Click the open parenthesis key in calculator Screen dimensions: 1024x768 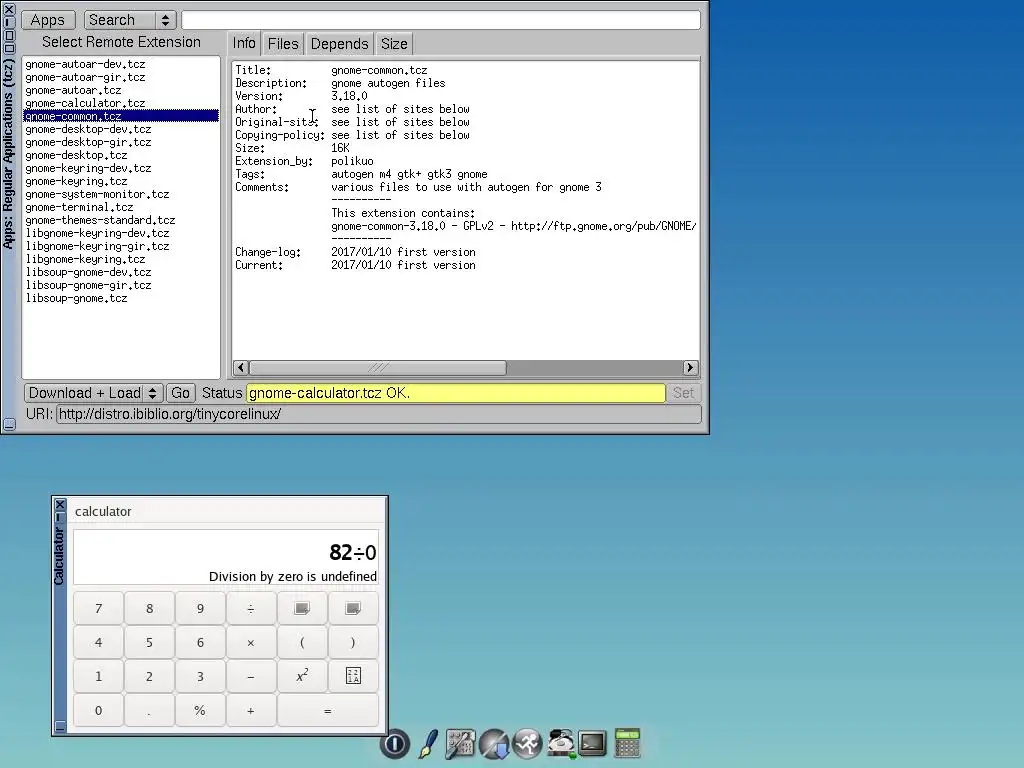(302, 643)
